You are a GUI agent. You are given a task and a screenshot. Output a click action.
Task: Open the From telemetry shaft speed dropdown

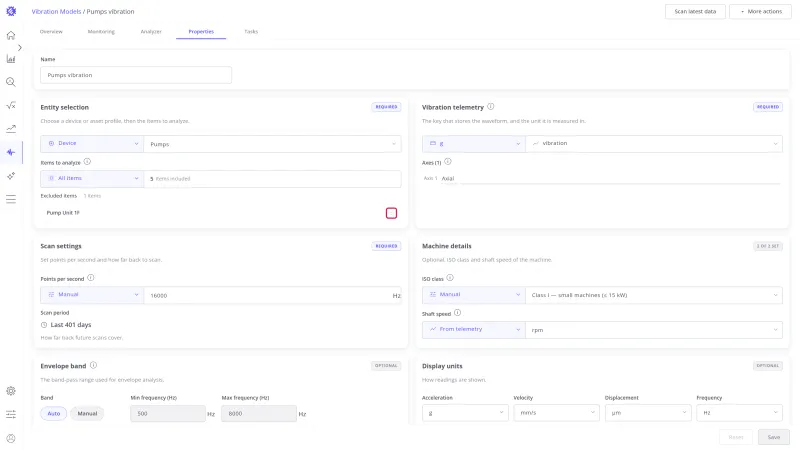(473, 330)
